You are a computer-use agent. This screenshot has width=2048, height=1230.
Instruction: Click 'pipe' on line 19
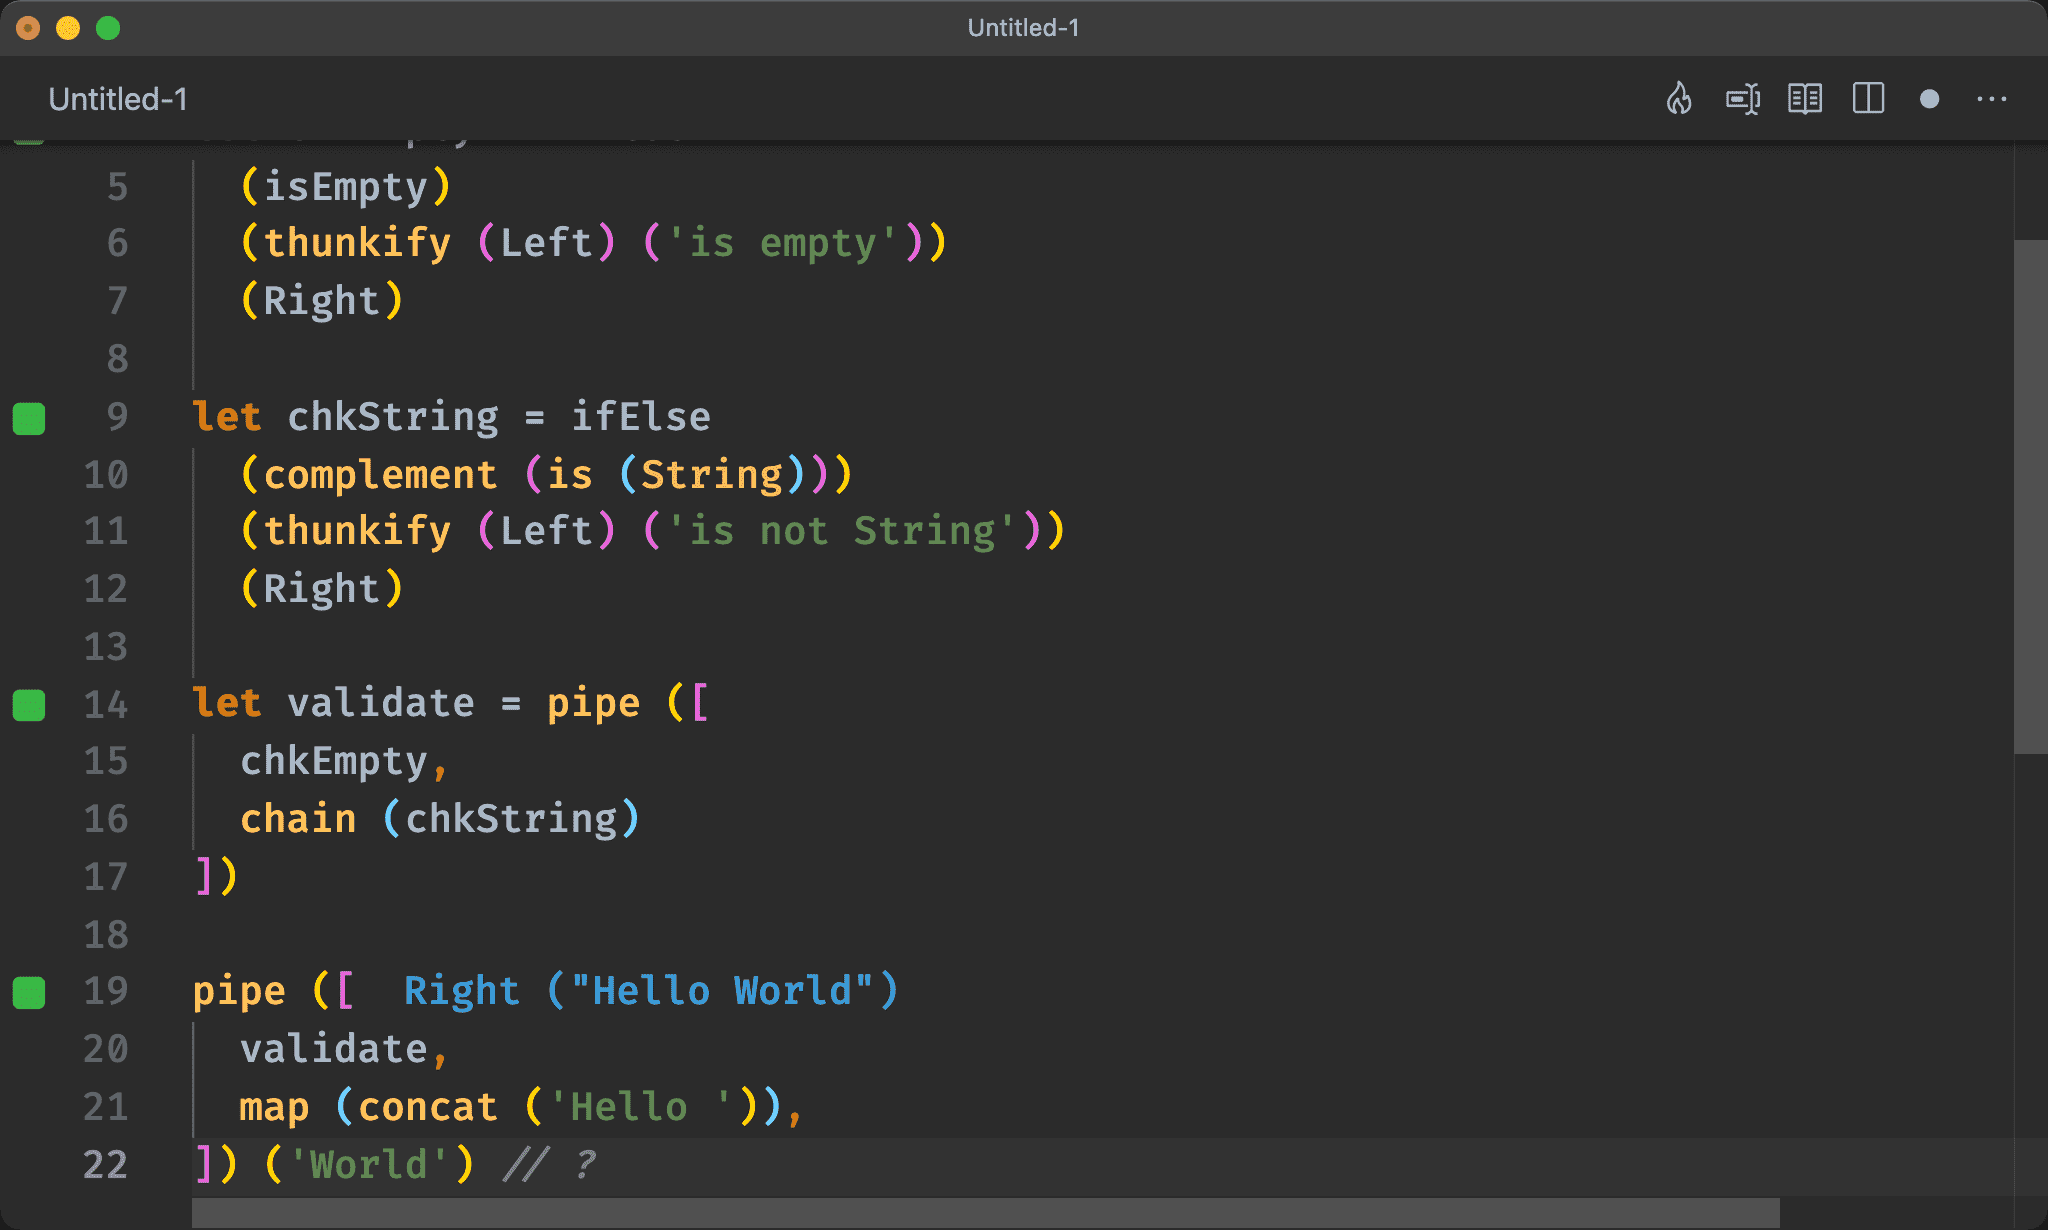tap(239, 993)
